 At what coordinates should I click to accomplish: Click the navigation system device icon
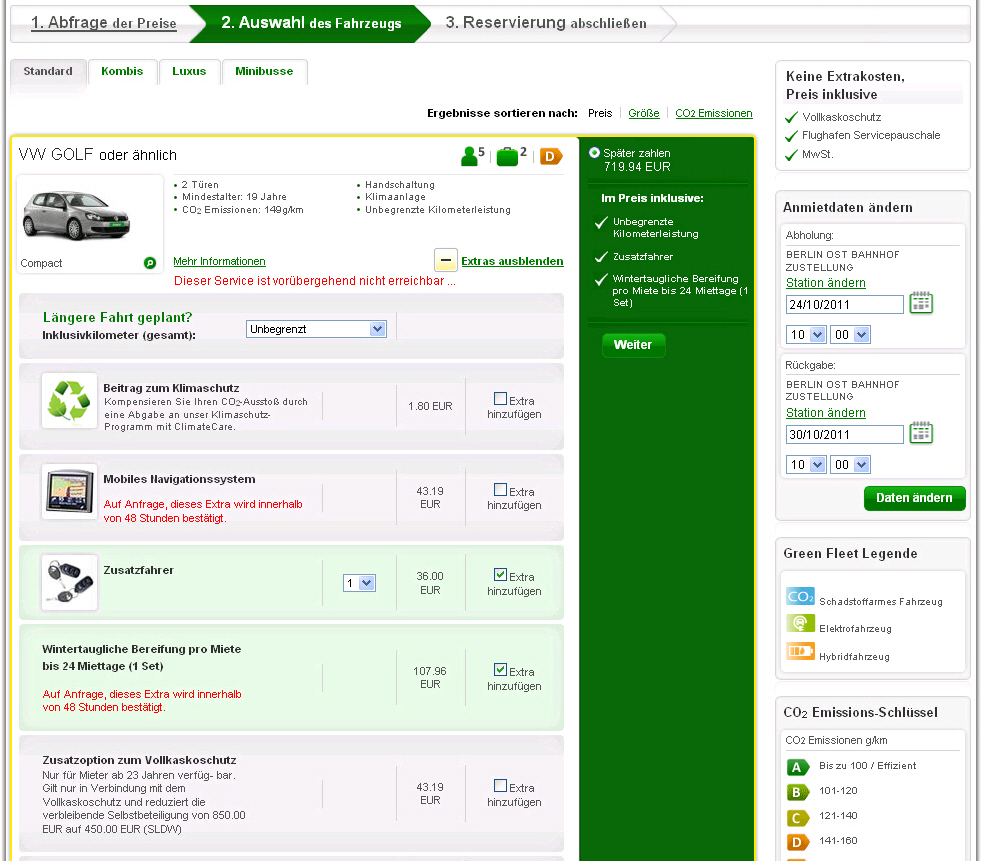pos(69,491)
